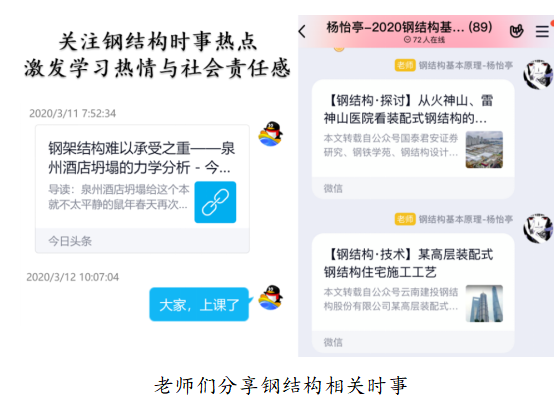Tap the 72人在线 online count label
This screenshot has height=409, width=558.
click(x=425, y=40)
